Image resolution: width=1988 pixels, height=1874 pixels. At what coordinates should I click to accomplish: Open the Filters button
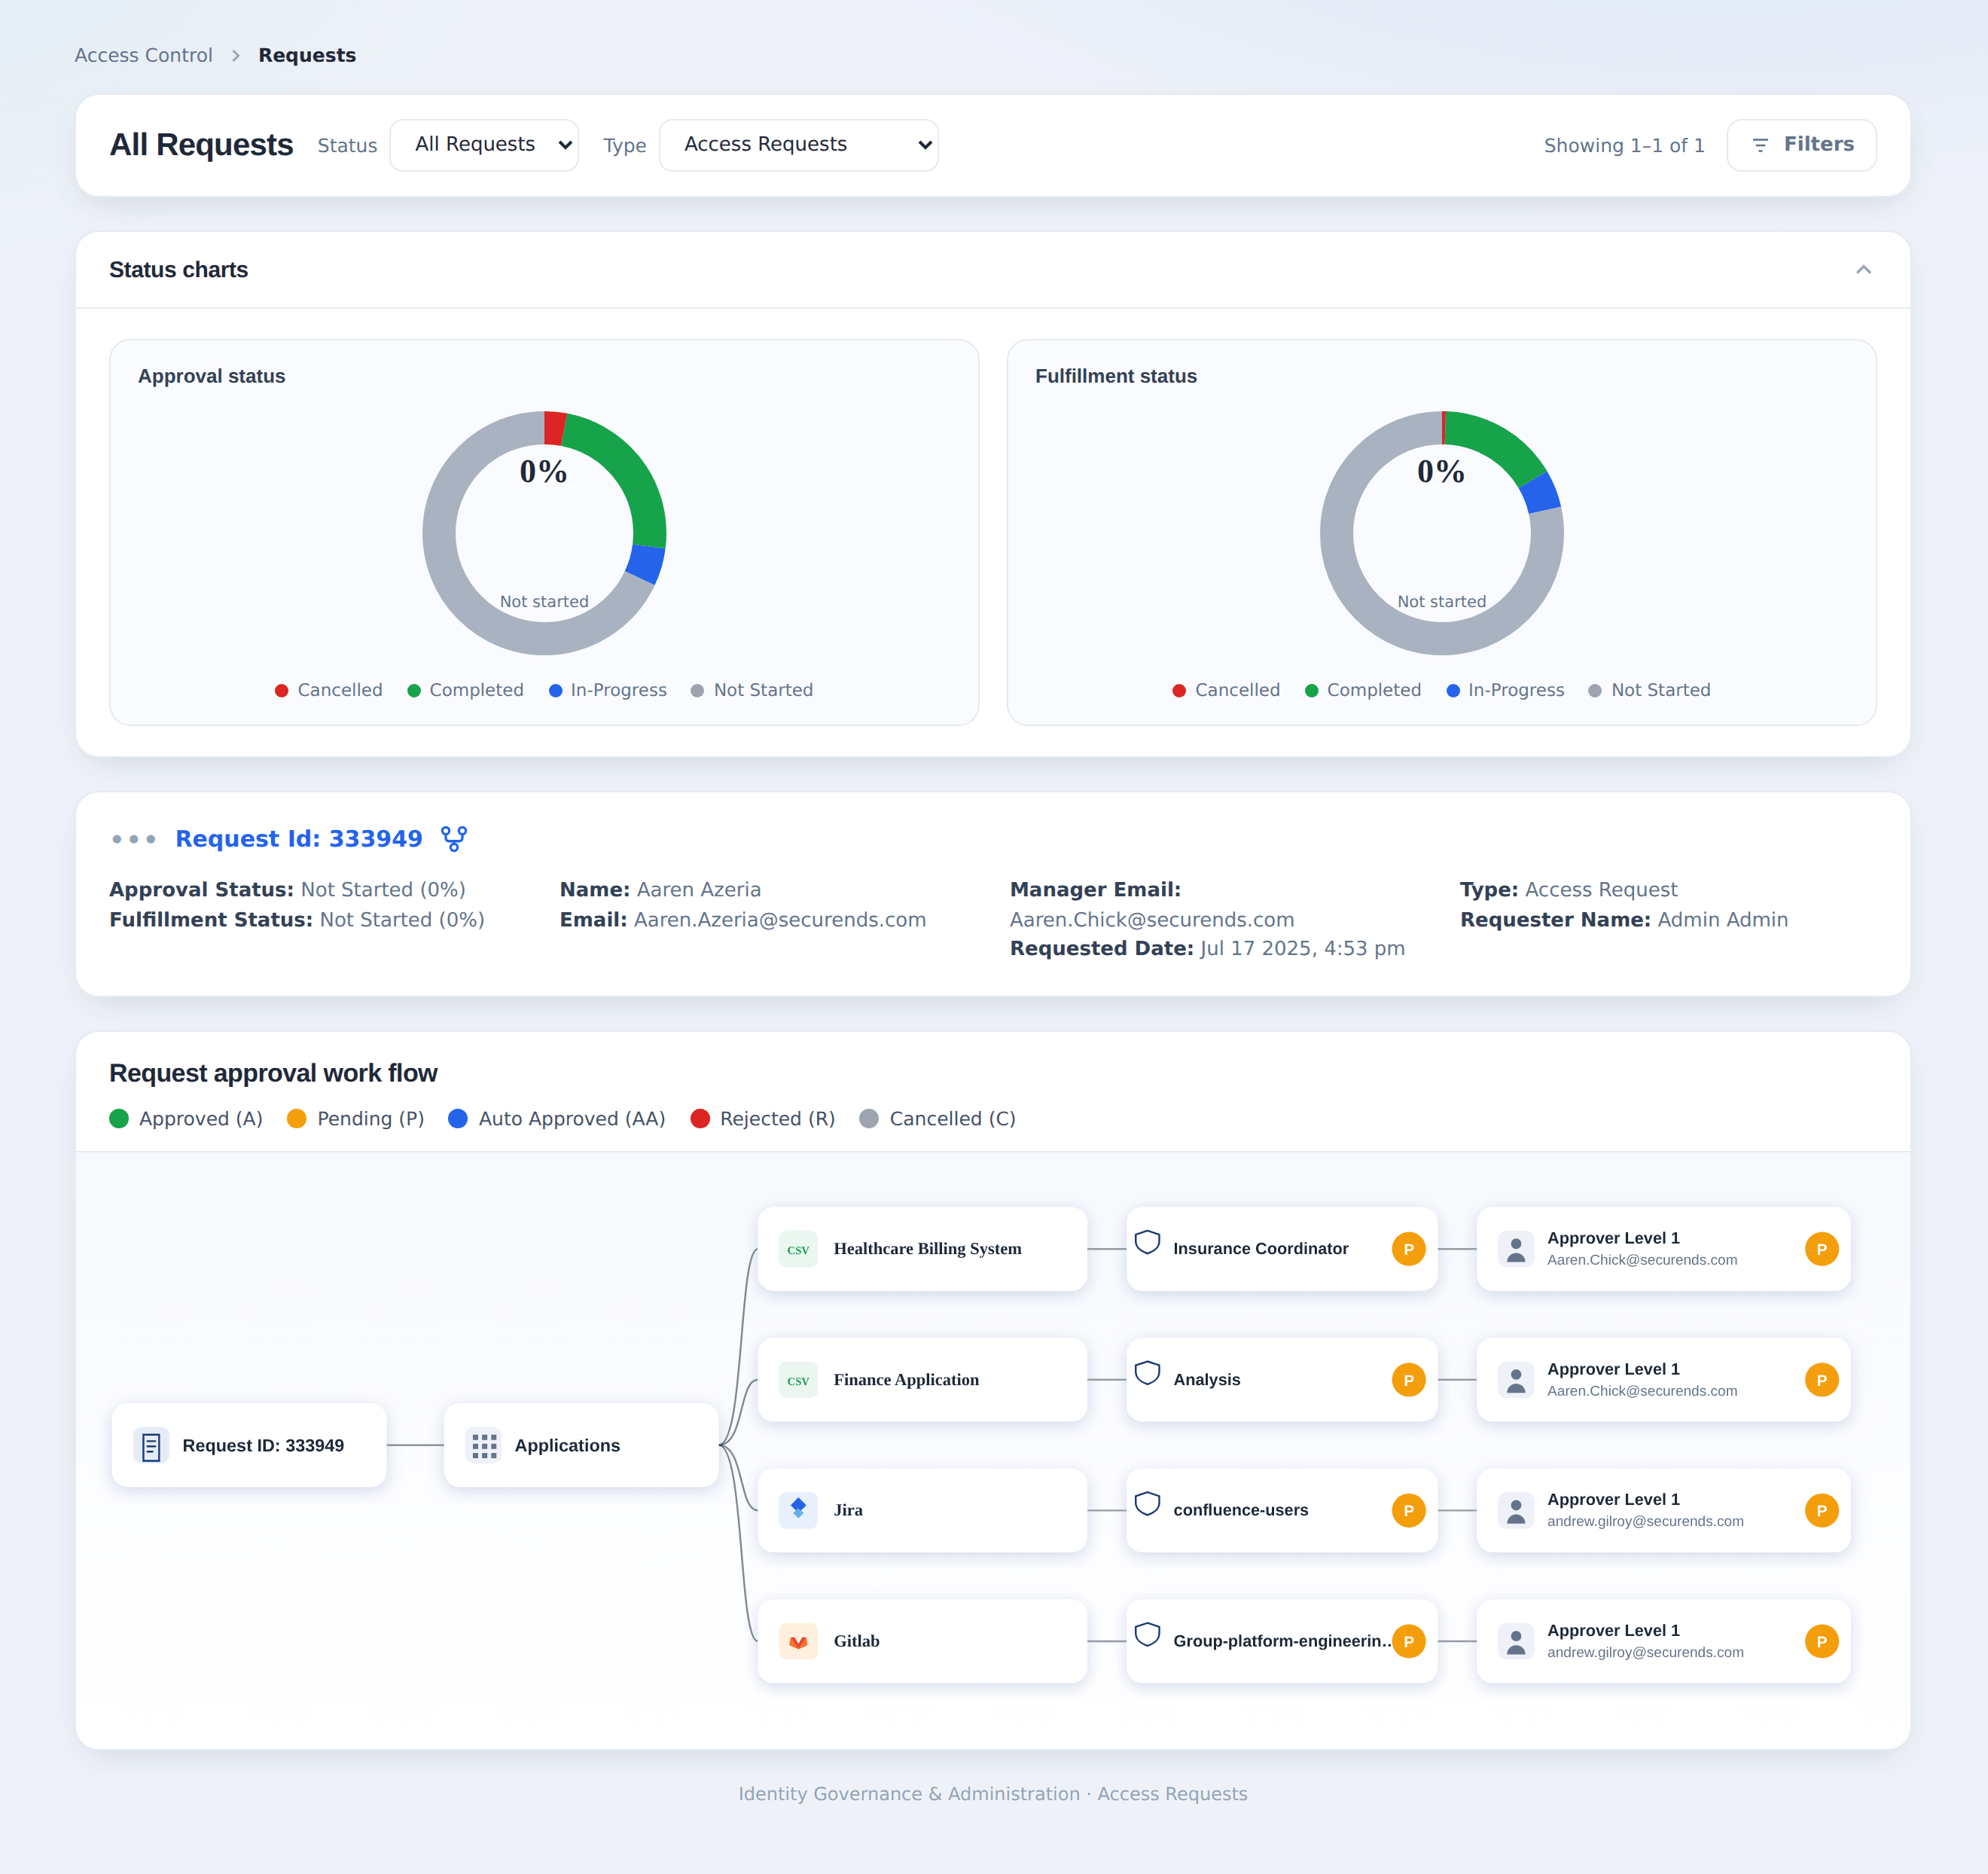click(1801, 145)
